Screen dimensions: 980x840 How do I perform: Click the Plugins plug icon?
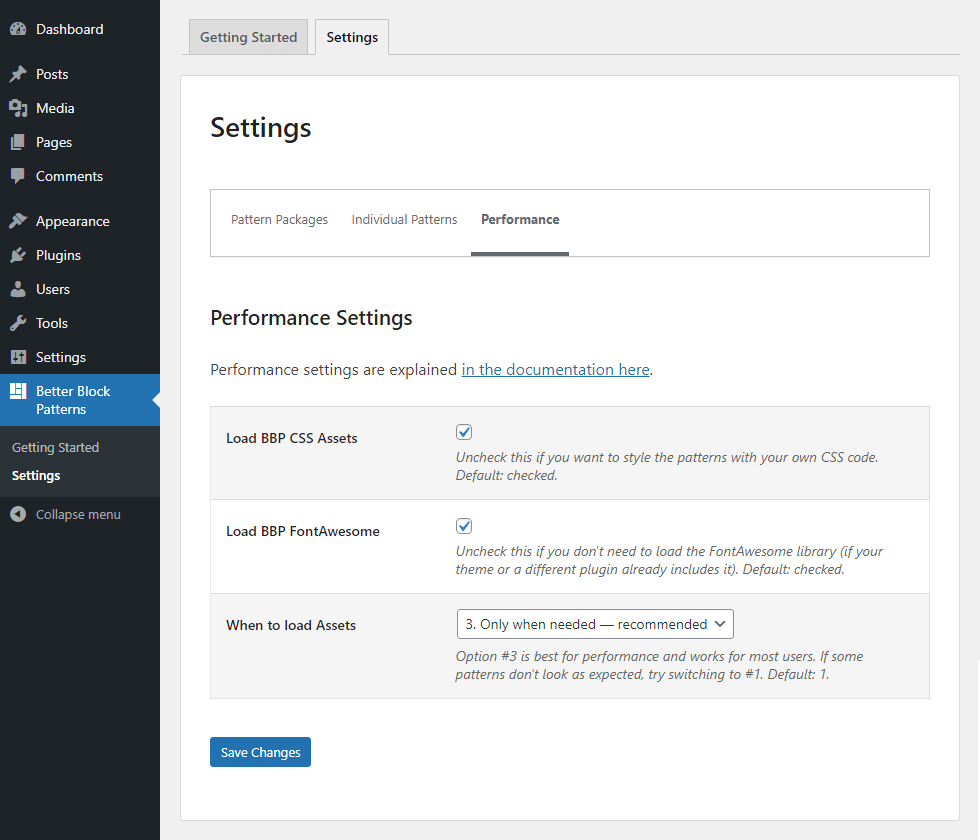[18, 255]
